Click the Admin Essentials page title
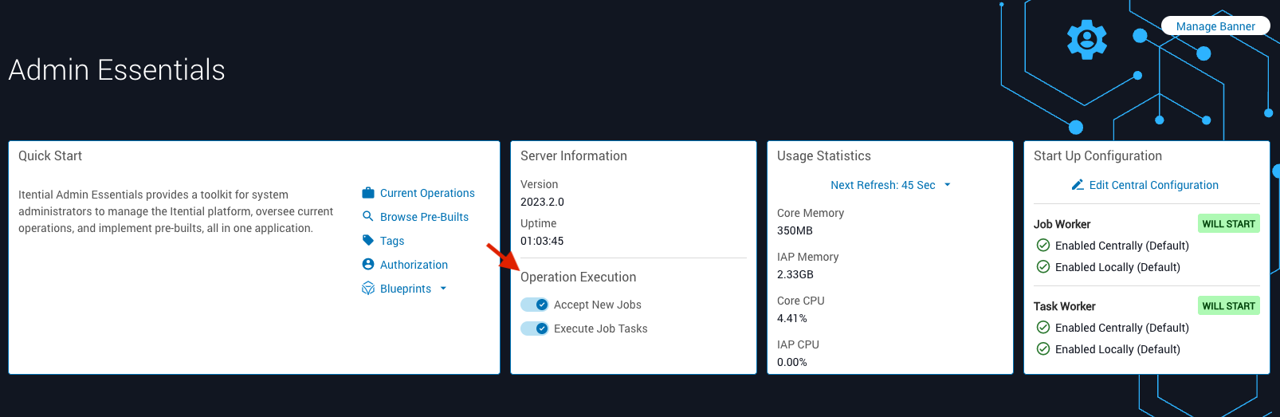 click(x=117, y=70)
